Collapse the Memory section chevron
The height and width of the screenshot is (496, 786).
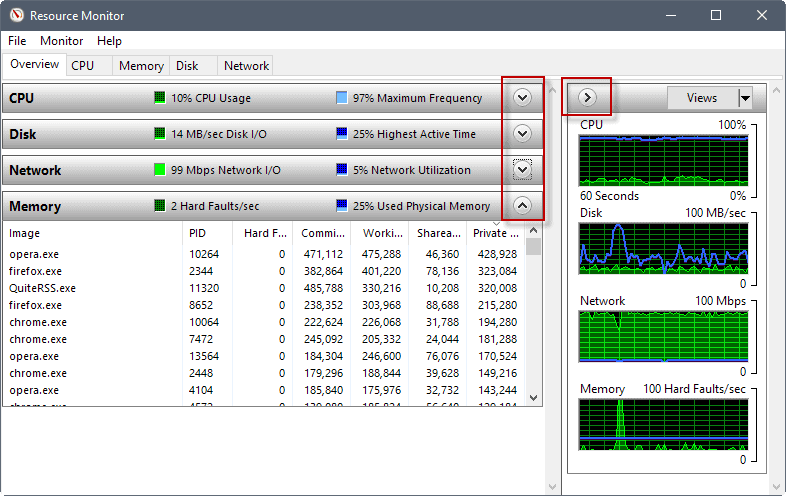tap(522, 206)
